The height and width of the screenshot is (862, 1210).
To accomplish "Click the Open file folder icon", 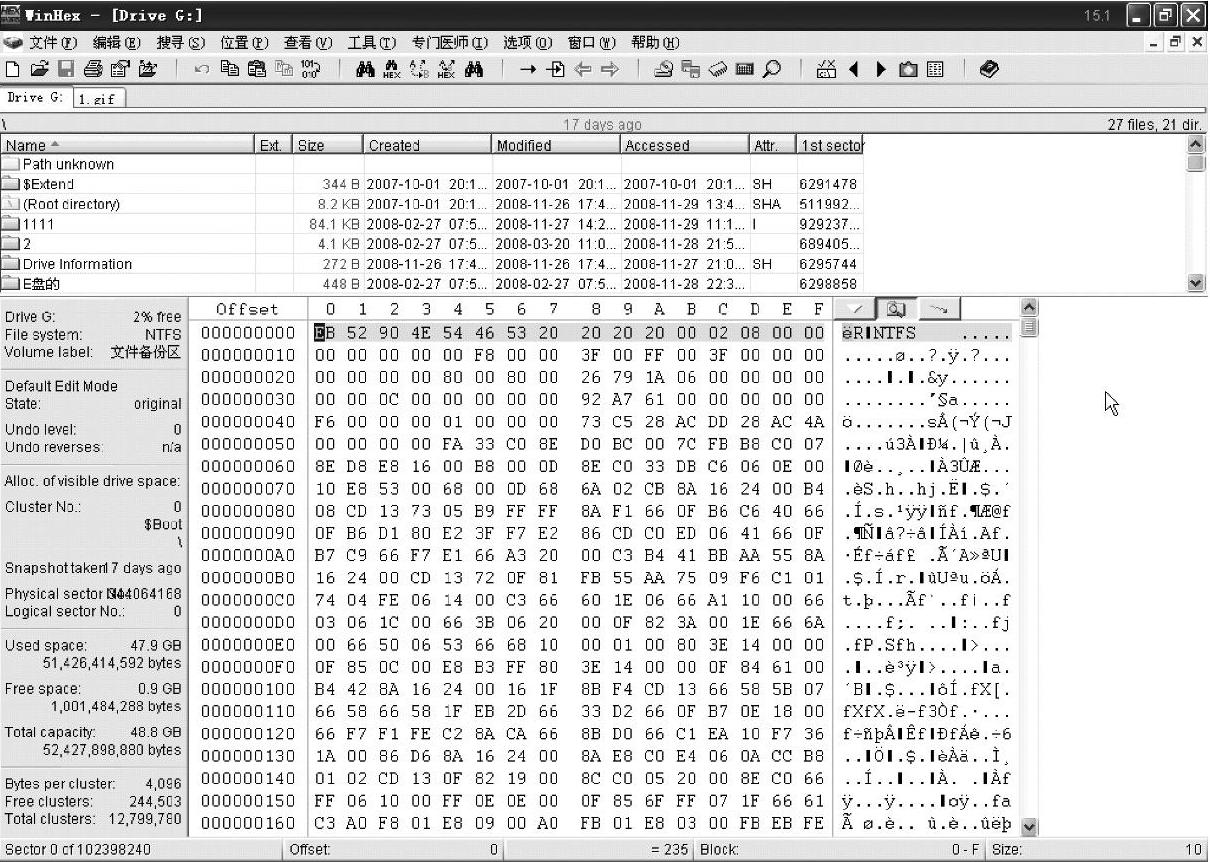I will [39, 70].
